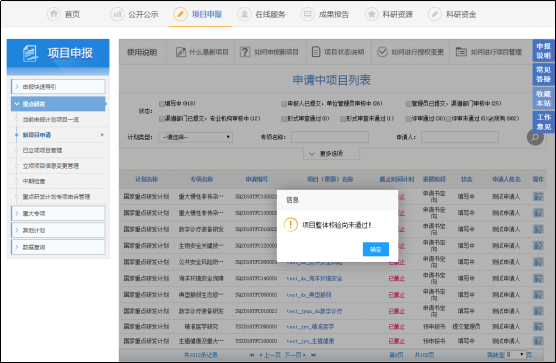Open the 成果报告 tab
Image resolution: width=556 pixels, height=363 pixels.
coord(325,14)
